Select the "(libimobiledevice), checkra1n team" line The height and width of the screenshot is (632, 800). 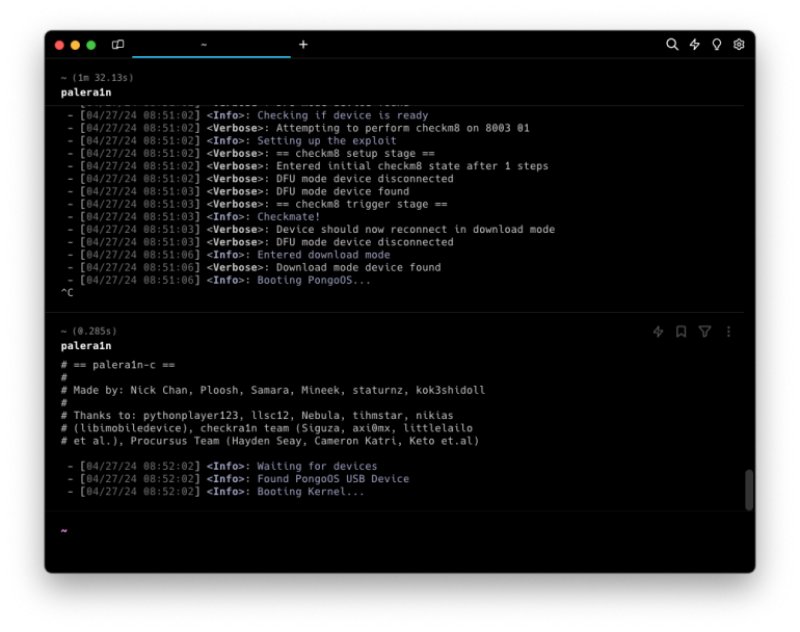(267, 428)
